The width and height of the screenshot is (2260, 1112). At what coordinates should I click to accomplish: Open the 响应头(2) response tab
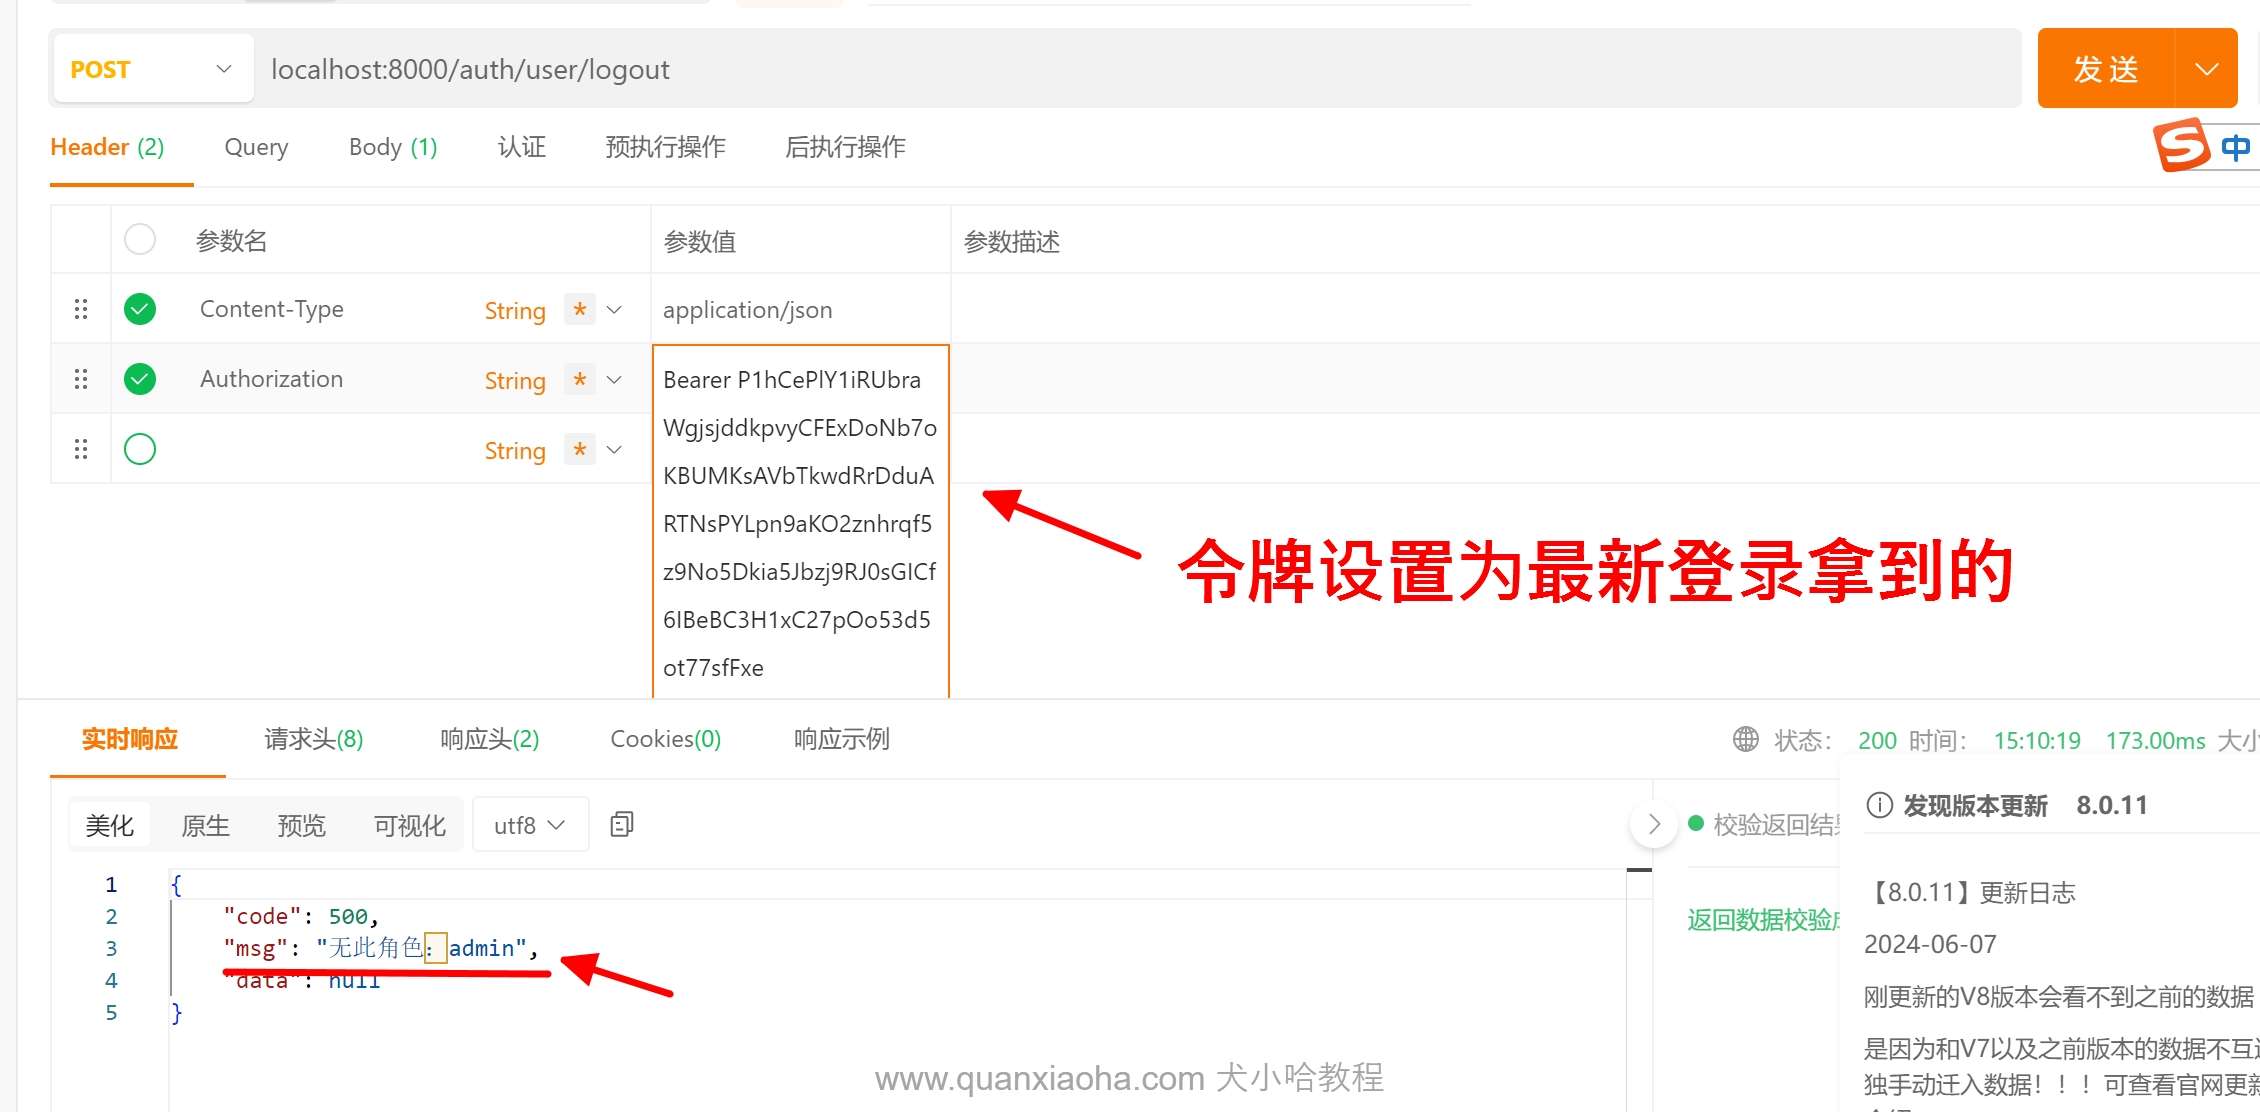(x=489, y=739)
